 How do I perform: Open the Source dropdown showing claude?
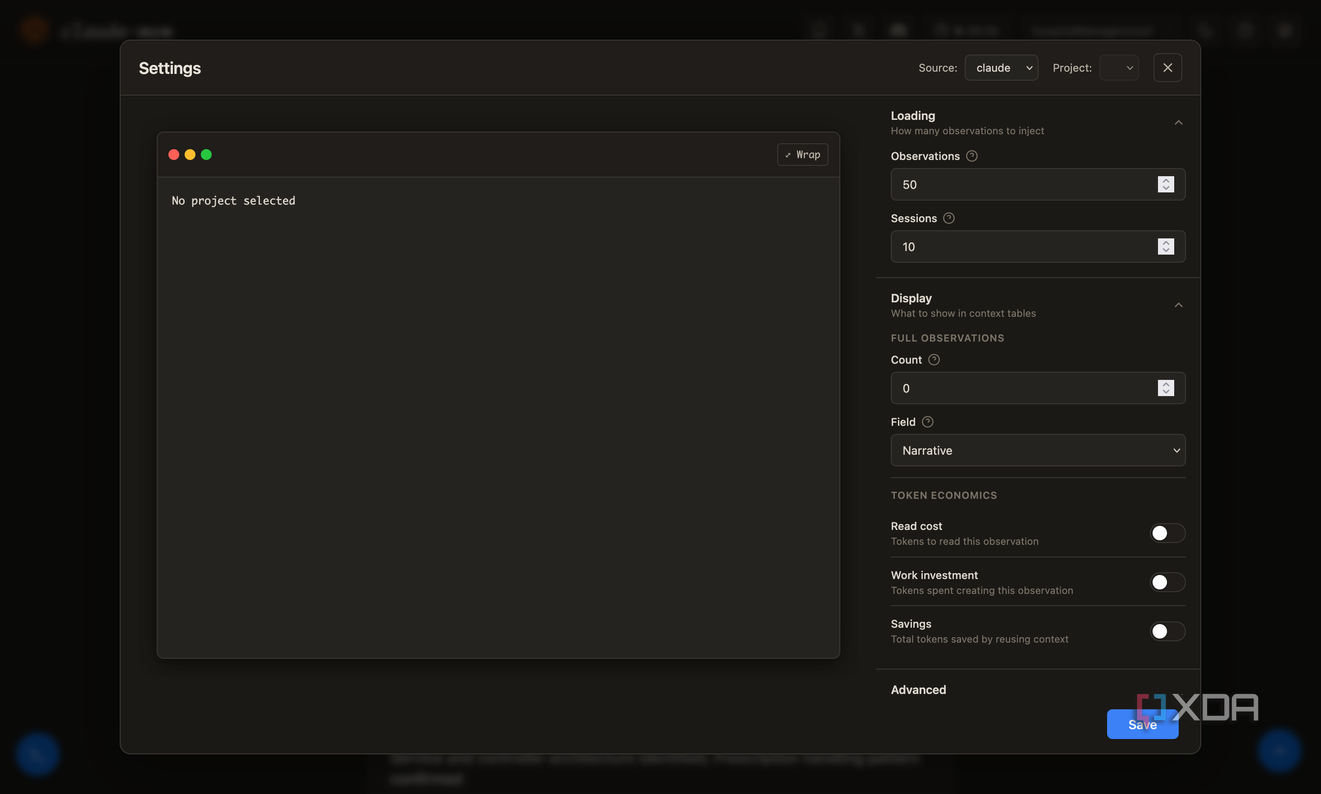tap(1001, 68)
